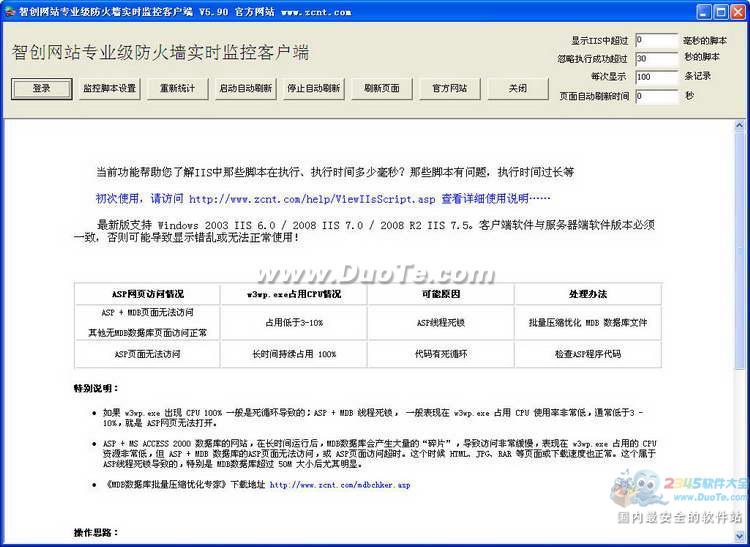Click the scrollbar up arrow
The width and height of the screenshot is (750, 547).
click(x=739, y=125)
